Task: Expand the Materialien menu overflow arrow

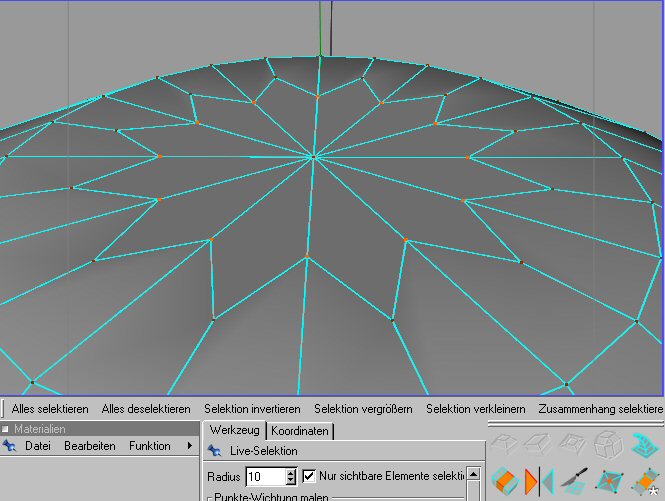Action: pyautogui.click(x=190, y=446)
